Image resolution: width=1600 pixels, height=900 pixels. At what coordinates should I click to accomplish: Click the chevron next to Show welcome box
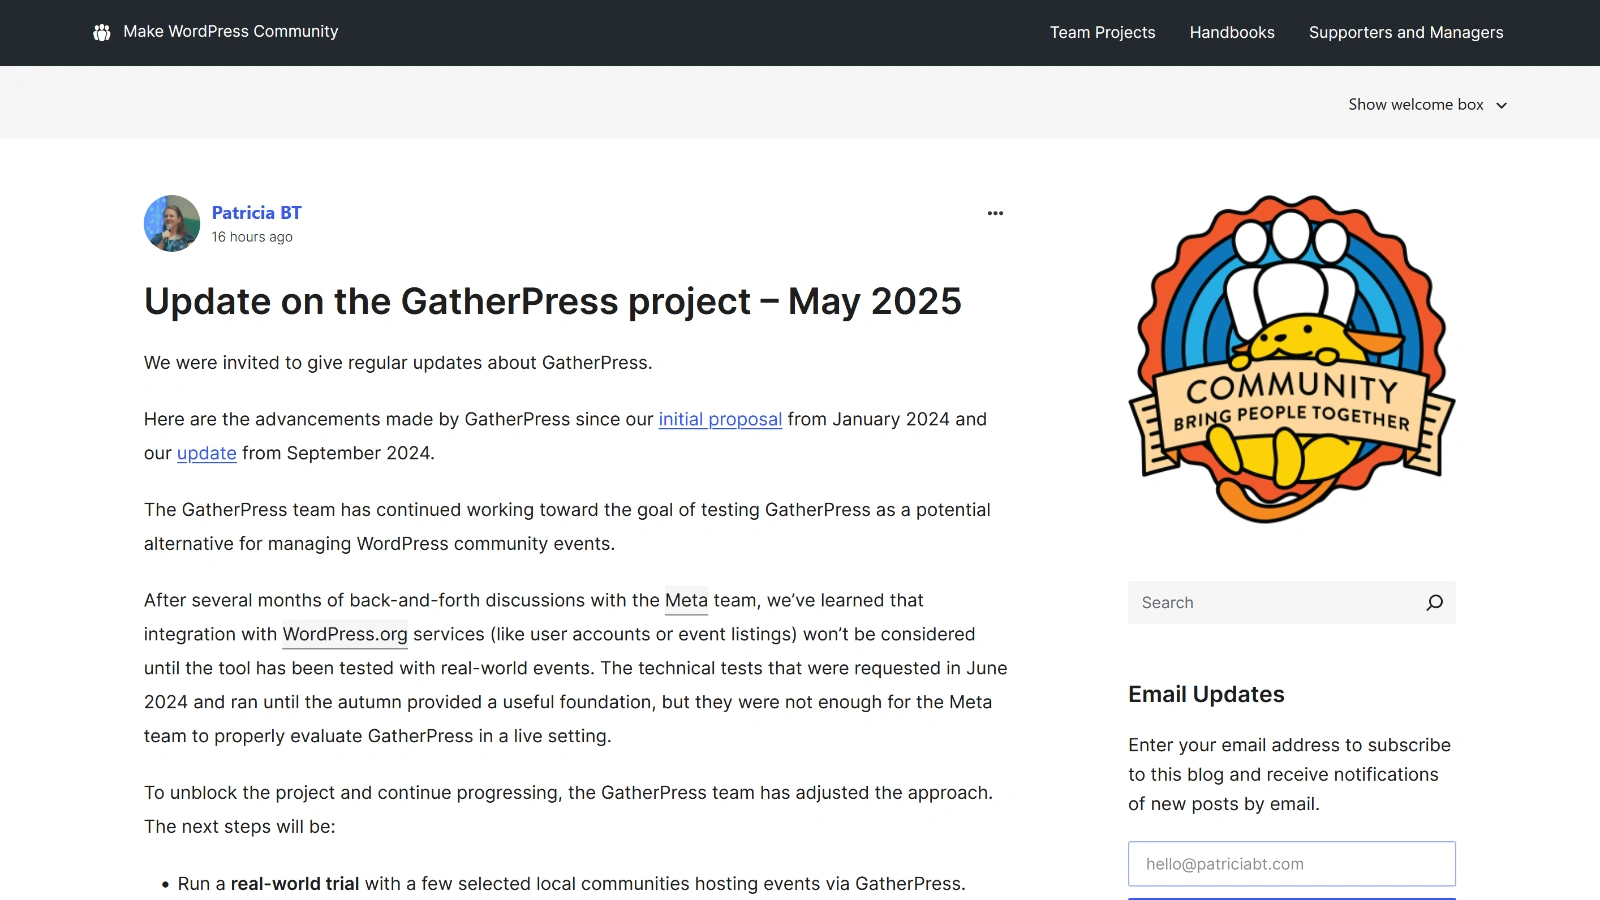(1501, 105)
